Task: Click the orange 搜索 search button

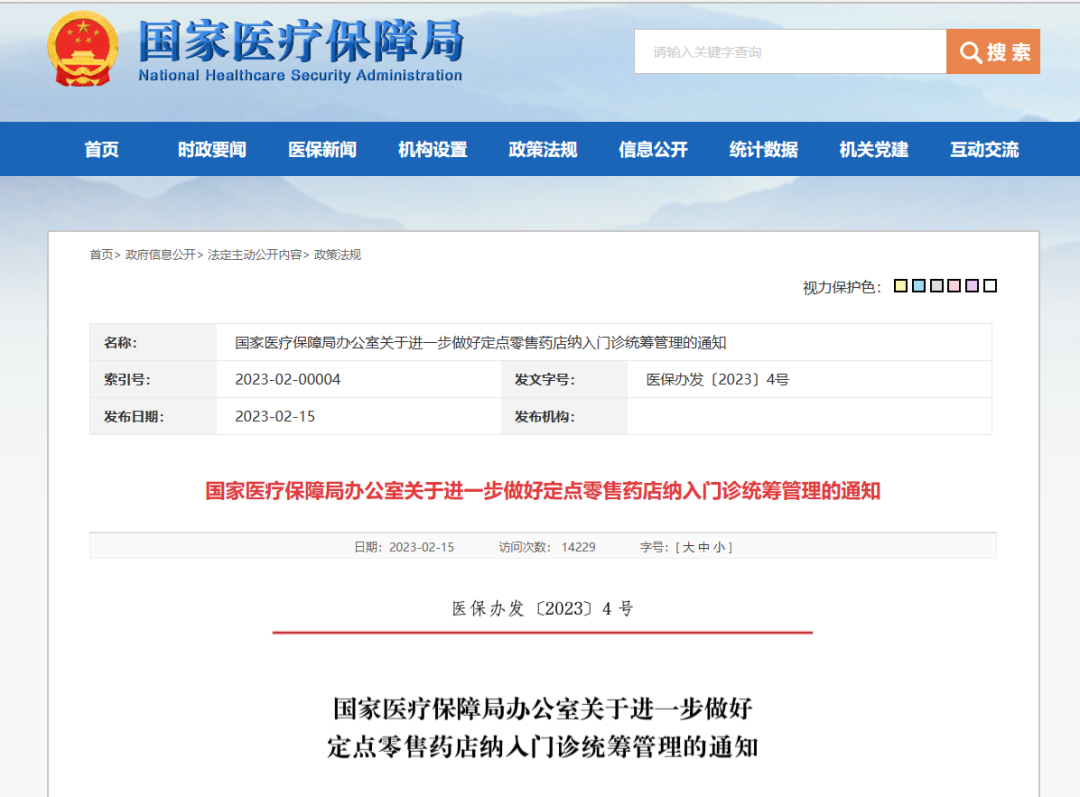Action: point(993,52)
